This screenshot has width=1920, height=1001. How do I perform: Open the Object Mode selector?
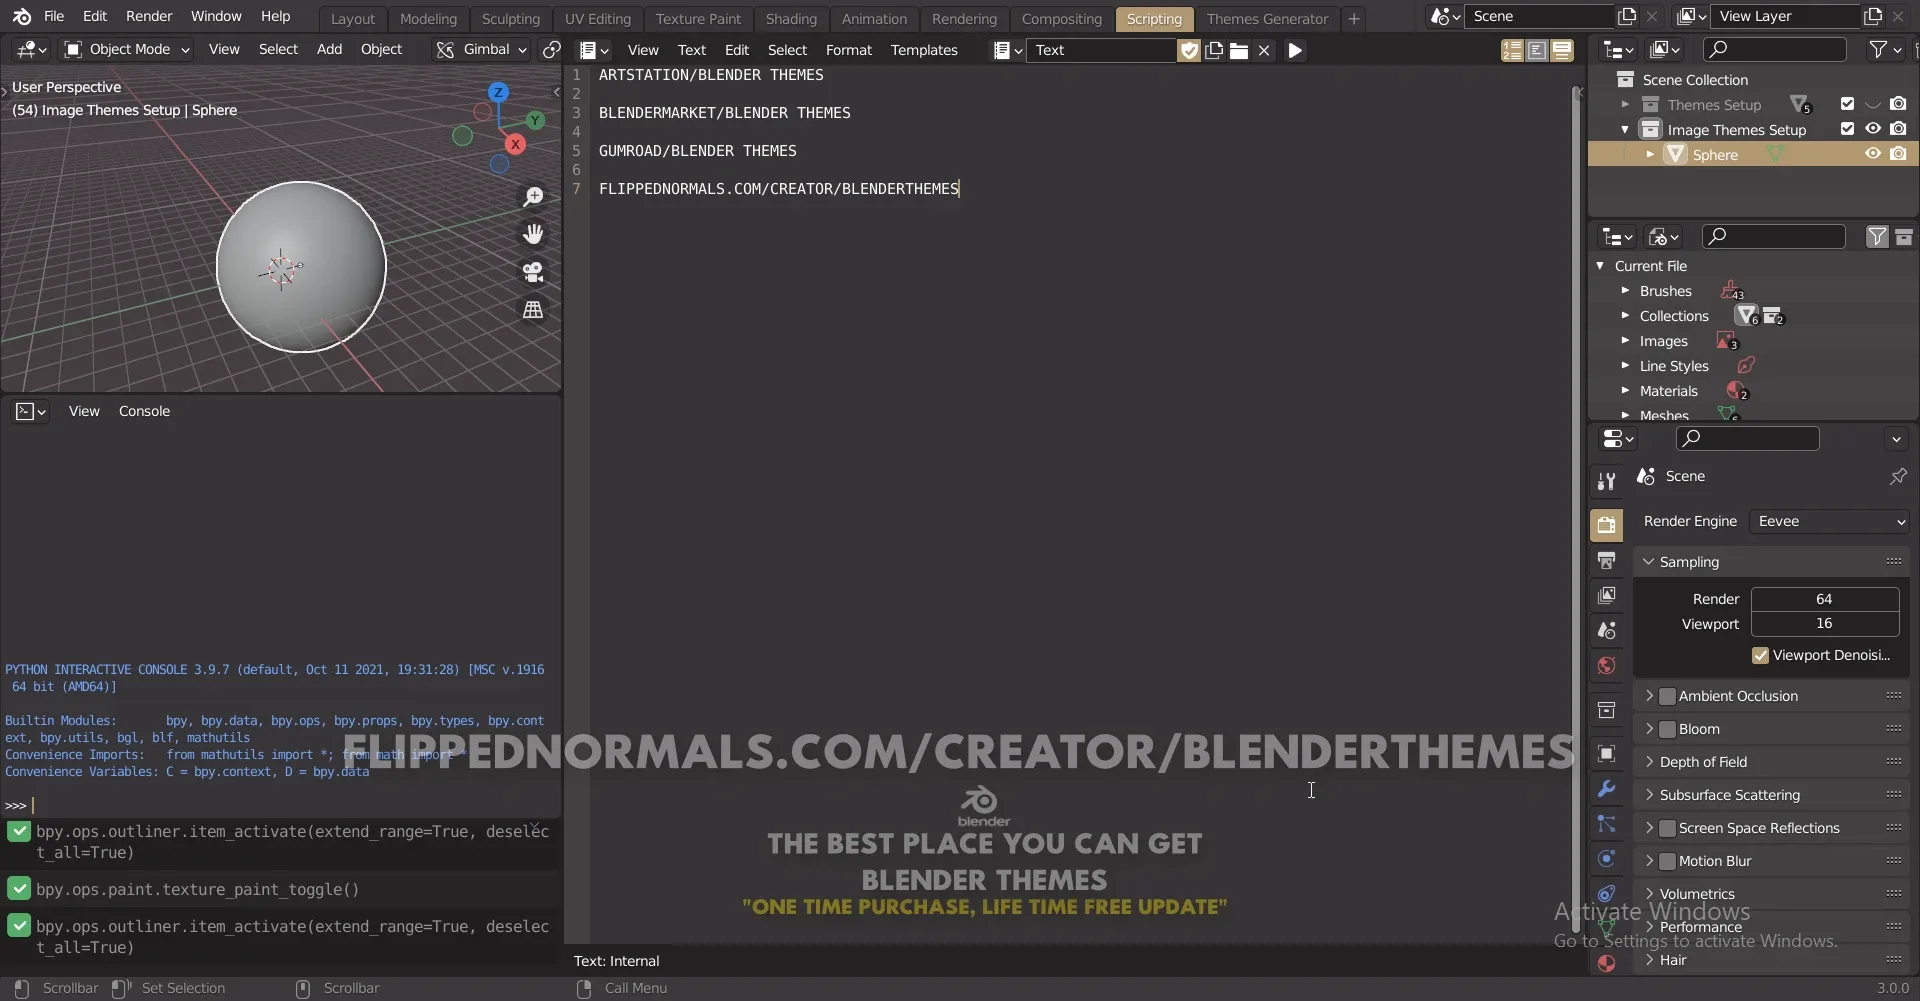point(127,49)
